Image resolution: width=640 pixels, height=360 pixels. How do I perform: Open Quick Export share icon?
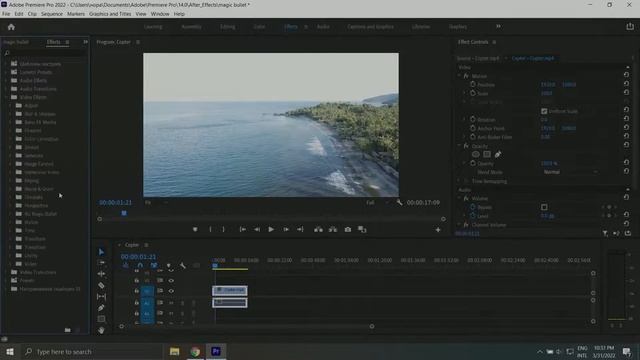pos(630,27)
